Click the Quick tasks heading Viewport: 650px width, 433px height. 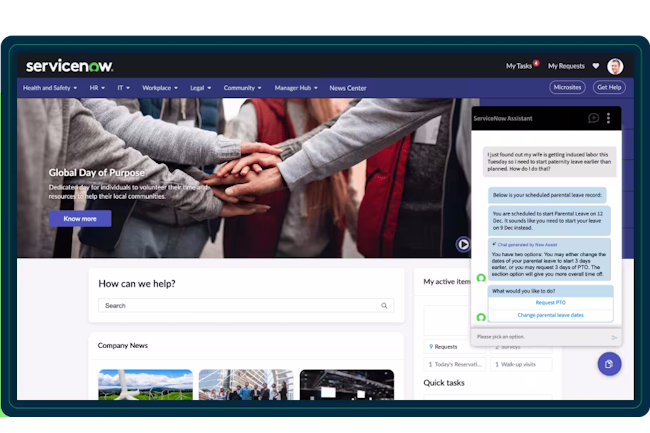pyautogui.click(x=444, y=383)
